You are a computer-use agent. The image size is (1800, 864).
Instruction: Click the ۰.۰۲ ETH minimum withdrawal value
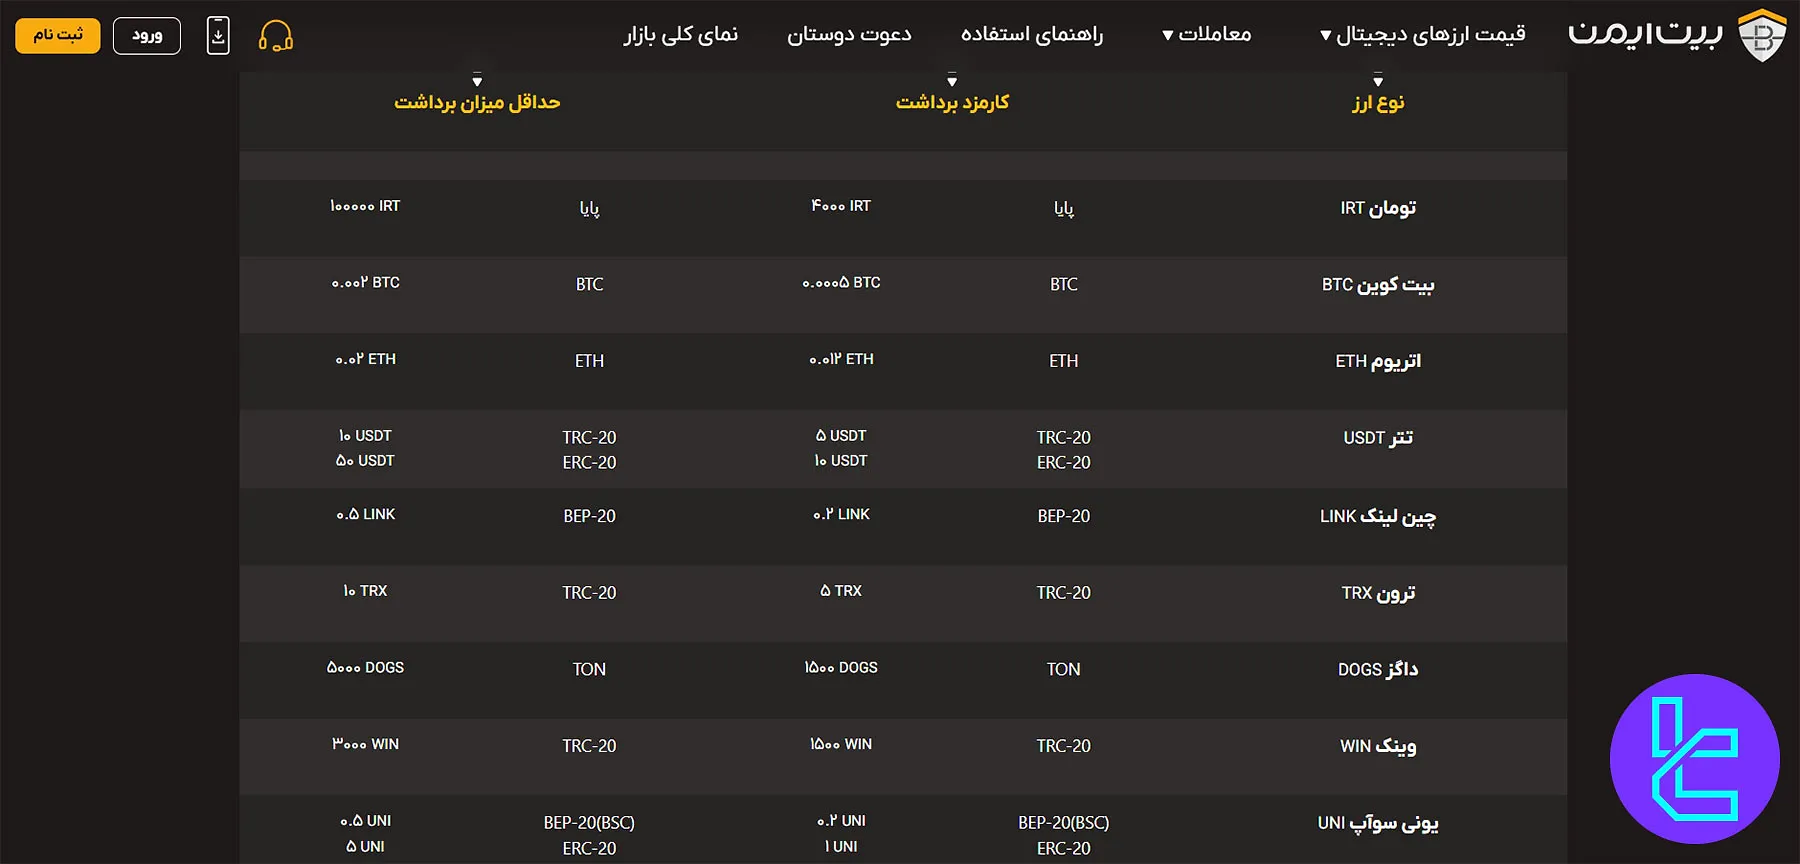click(365, 359)
